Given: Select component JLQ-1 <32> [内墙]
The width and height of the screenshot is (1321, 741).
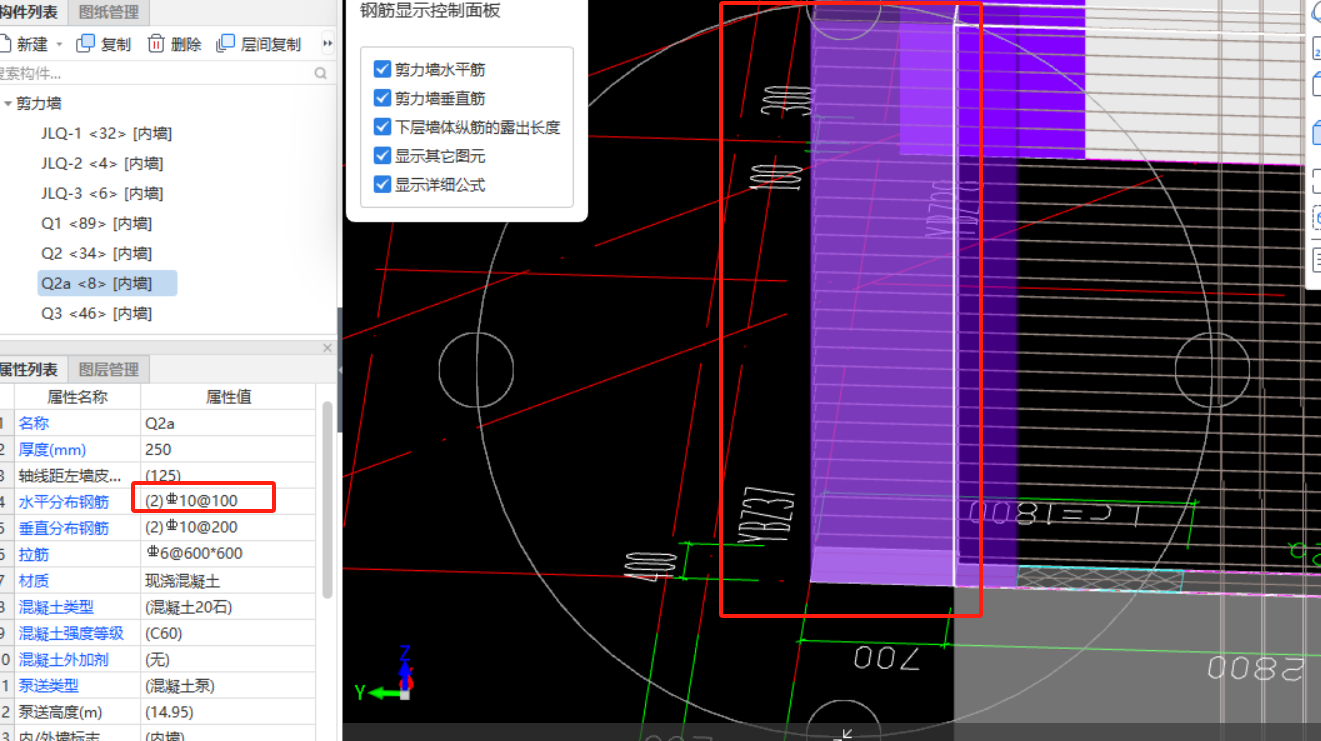Looking at the screenshot, I should pos(107,133).
